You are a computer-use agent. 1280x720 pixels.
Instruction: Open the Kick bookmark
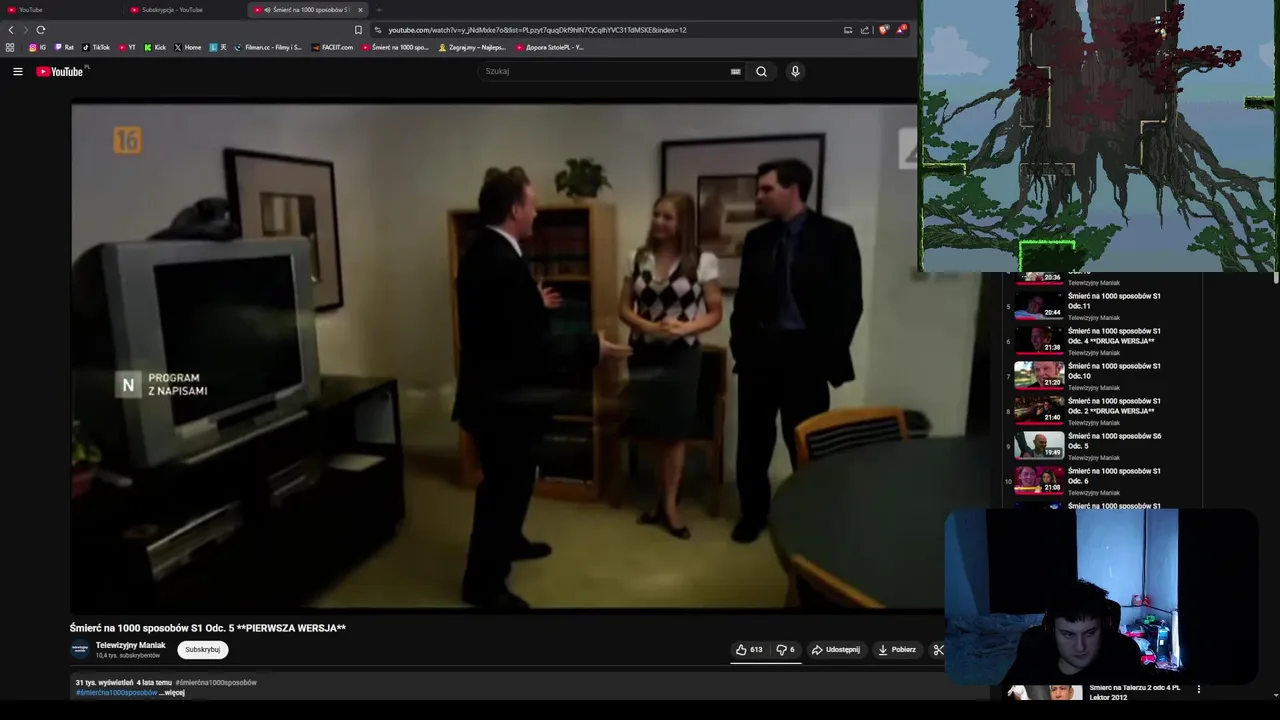tap(155, 47)
